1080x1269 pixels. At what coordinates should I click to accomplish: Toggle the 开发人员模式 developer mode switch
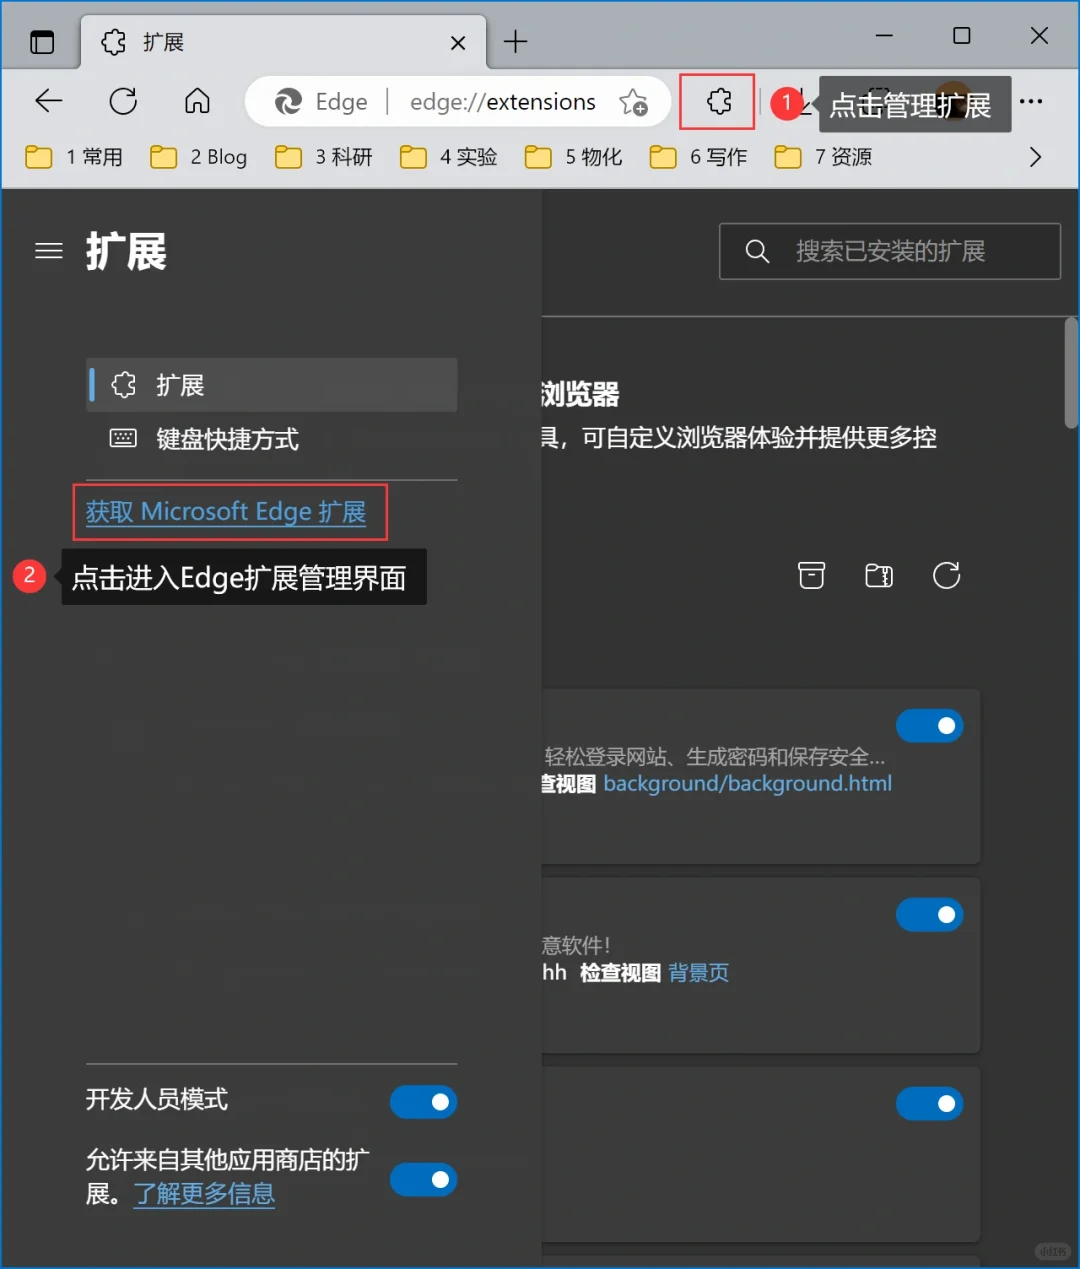pyautogui.click(x=423, y=1101)
